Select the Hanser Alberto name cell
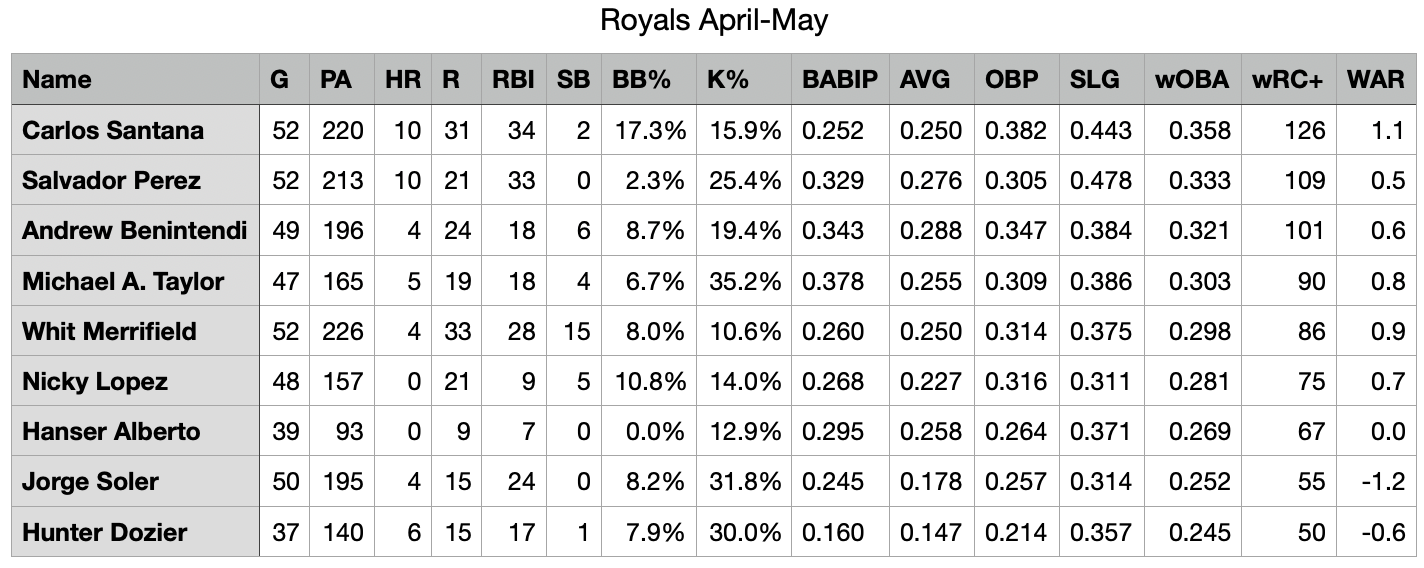 click(x=111, y=431)
